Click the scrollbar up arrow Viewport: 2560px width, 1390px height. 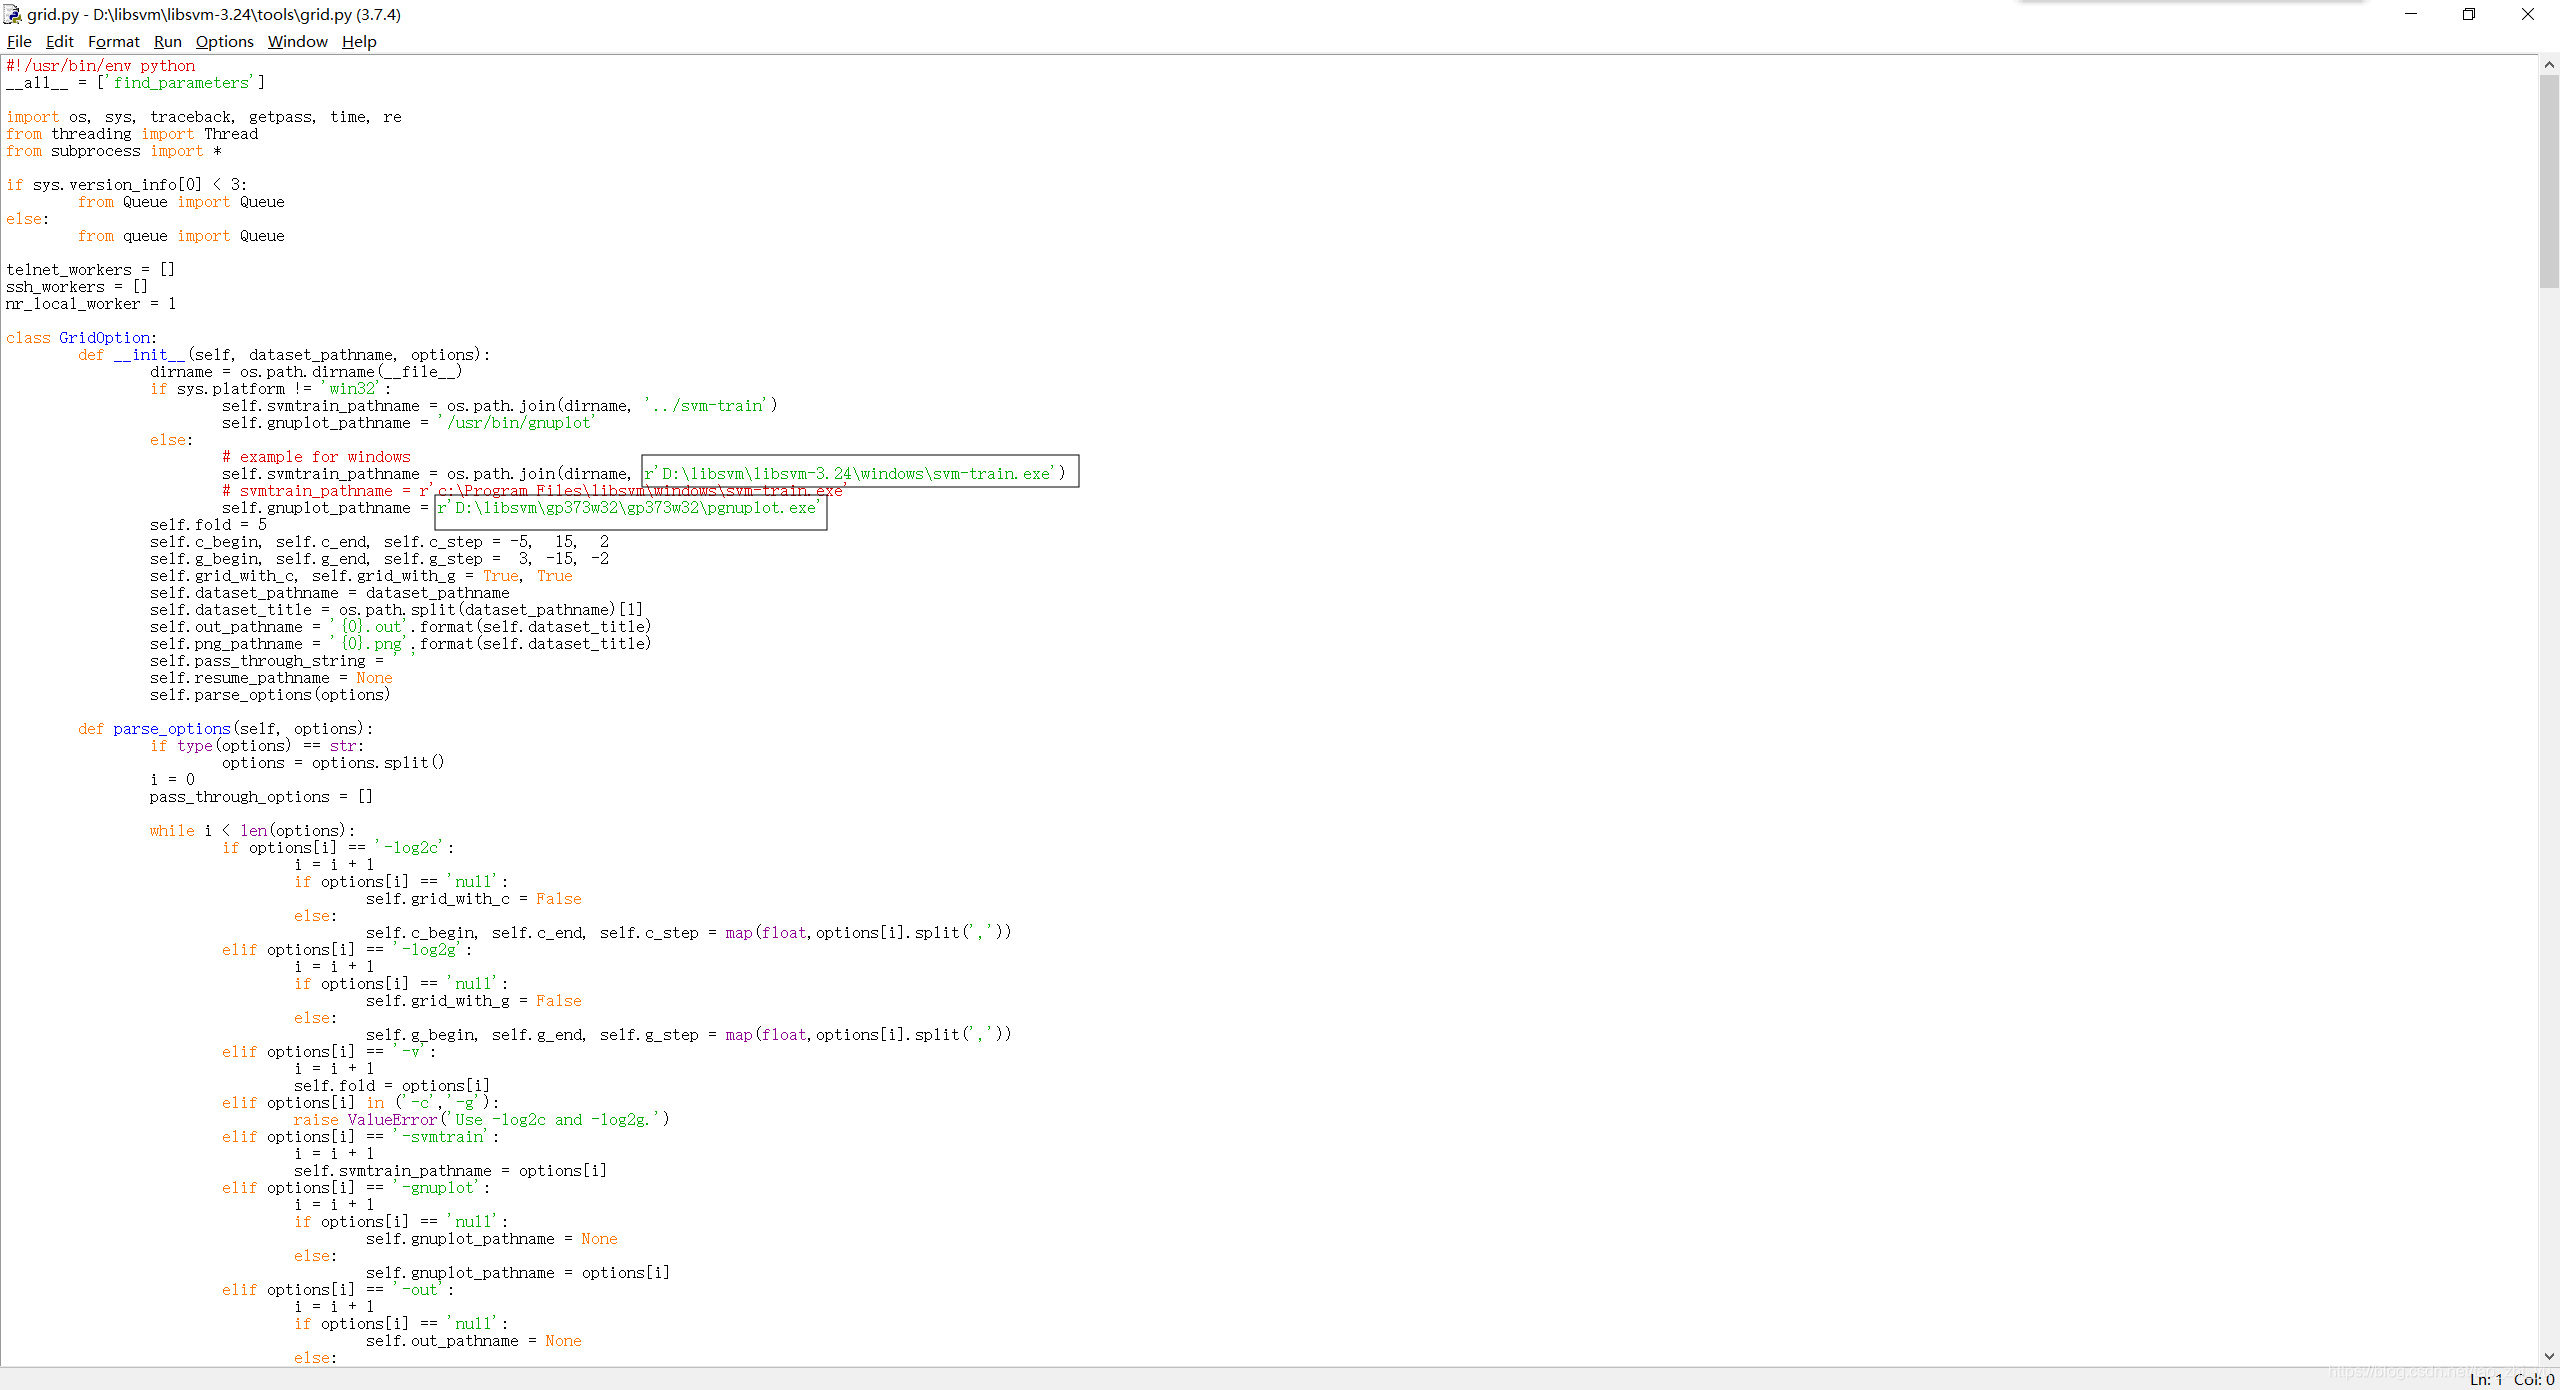[2549, 63]
